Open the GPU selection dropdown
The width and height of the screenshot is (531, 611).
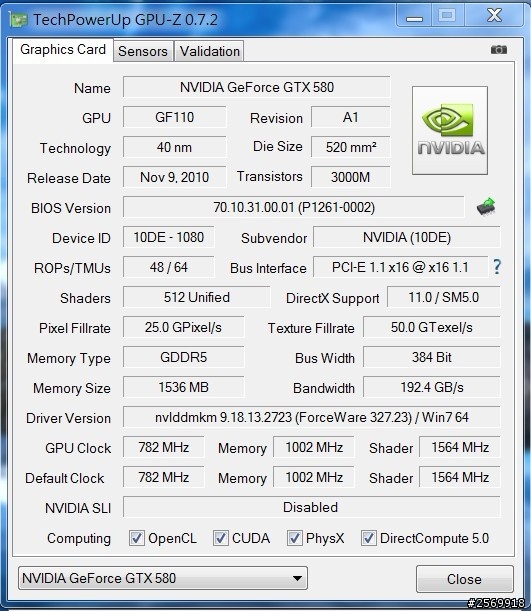click(x=163, y=578)
